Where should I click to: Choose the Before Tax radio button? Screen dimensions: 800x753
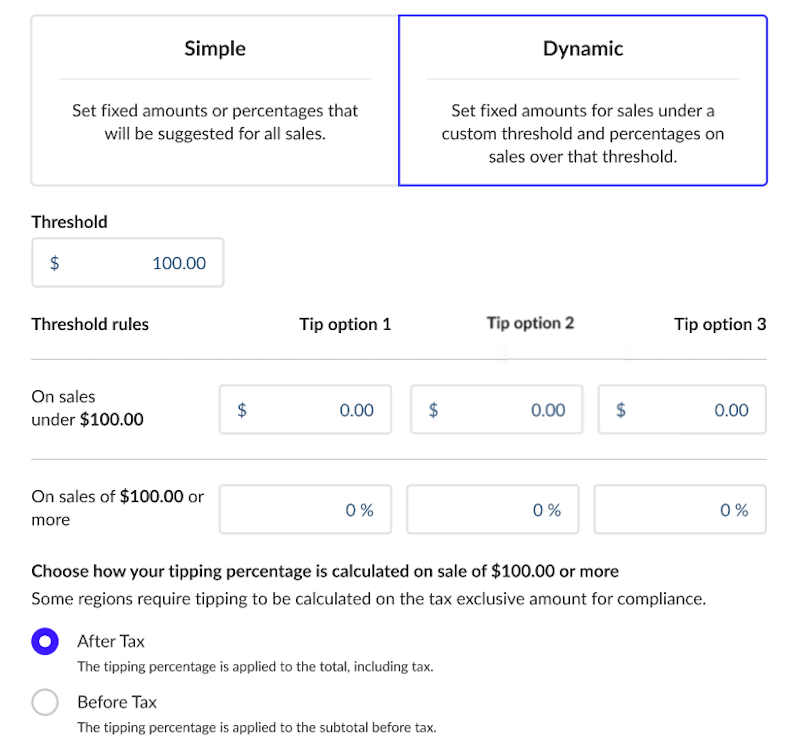coord(45,703)
